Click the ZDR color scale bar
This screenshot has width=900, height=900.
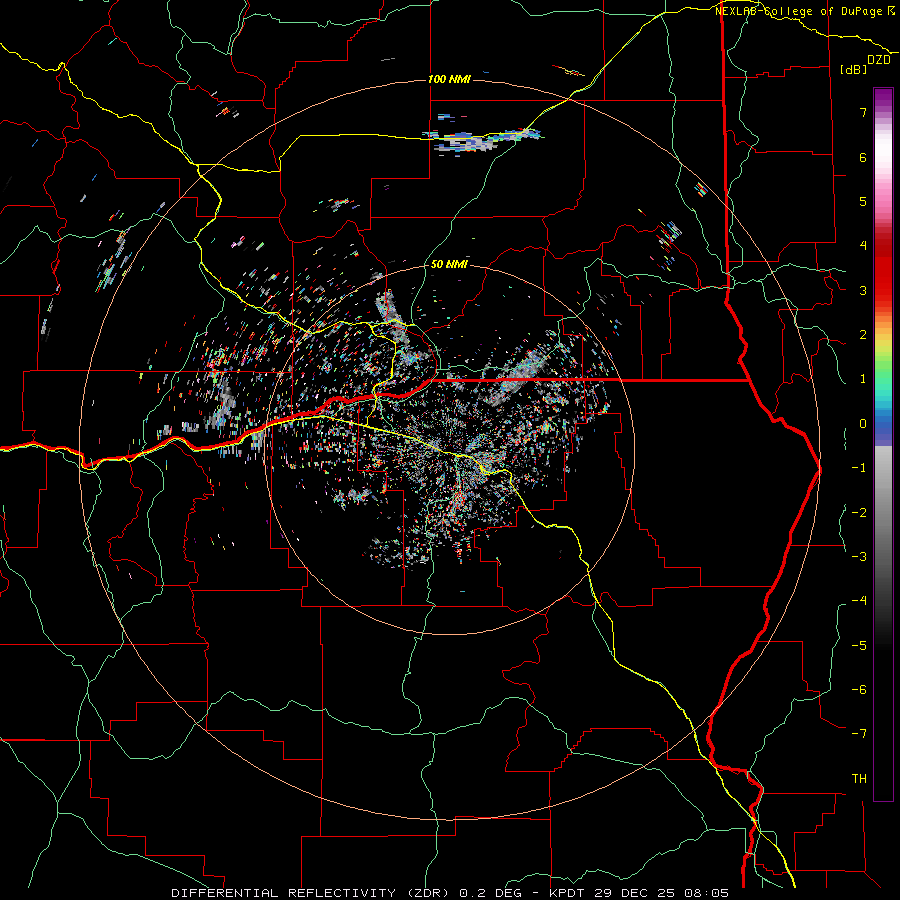[x=883, y=444]
